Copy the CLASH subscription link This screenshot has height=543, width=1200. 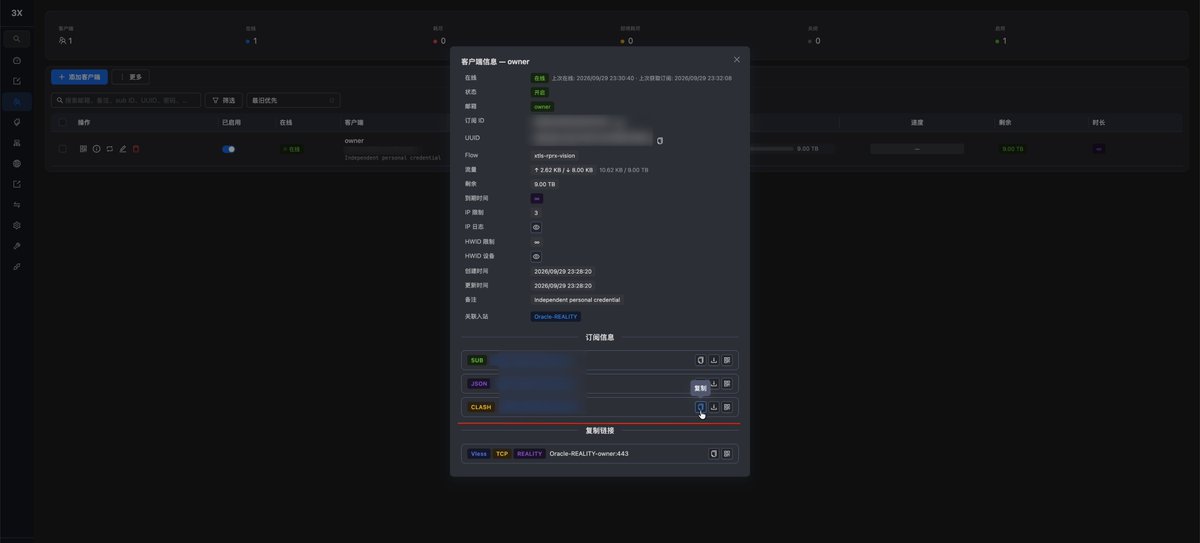click(x=701, y=407)
